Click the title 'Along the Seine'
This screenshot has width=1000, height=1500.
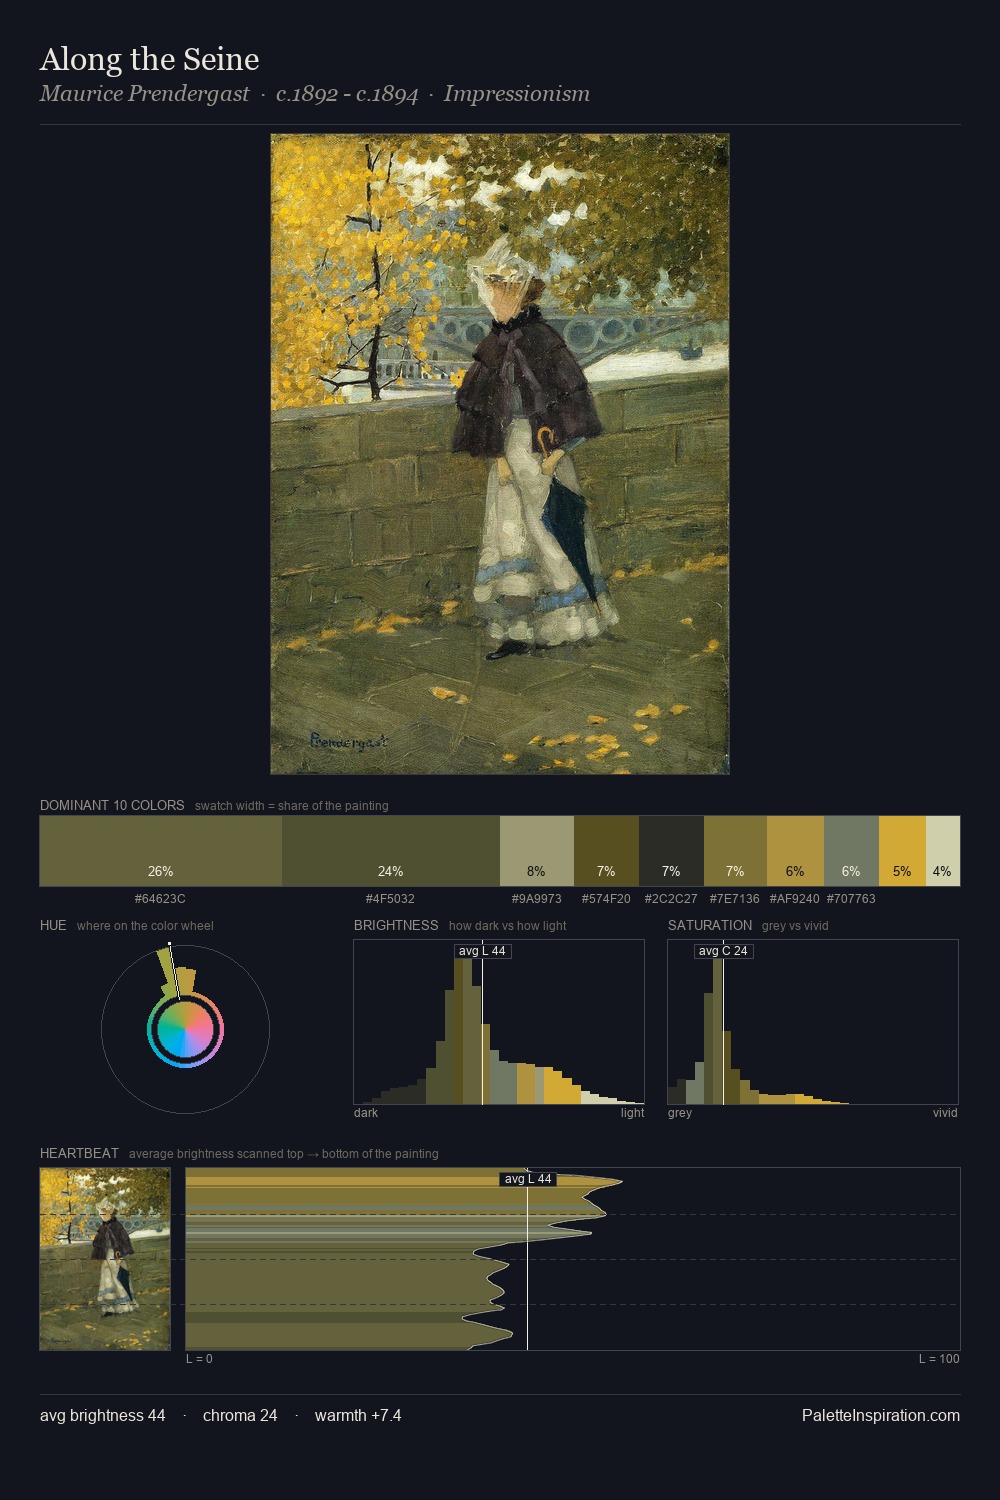[x=150, y=59]
